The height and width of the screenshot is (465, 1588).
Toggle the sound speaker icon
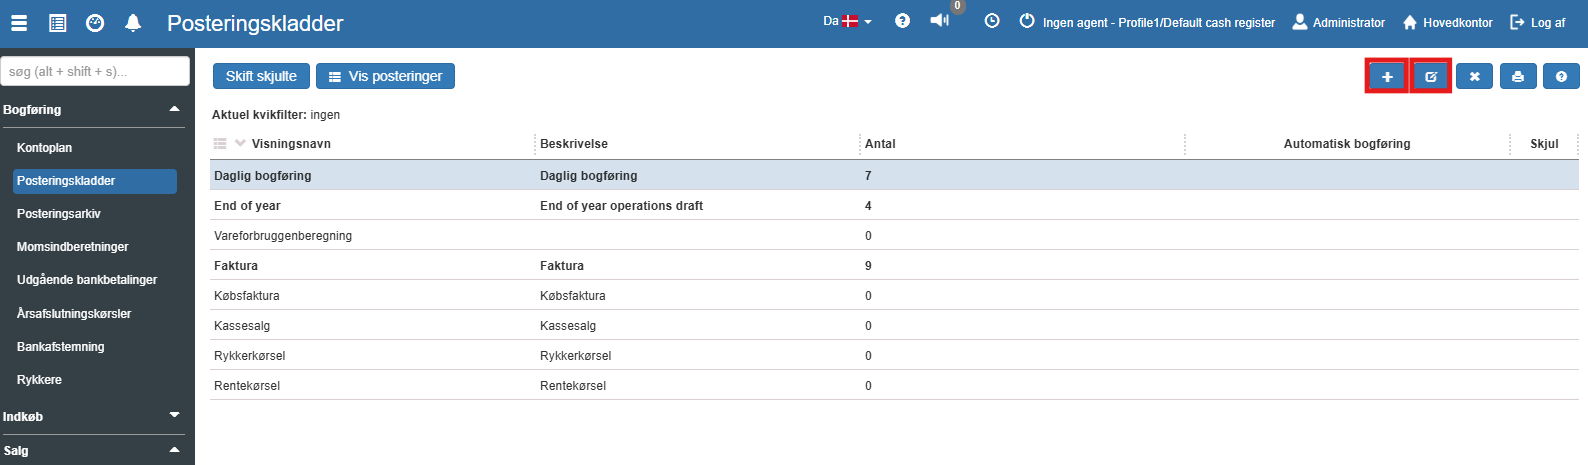939,21
